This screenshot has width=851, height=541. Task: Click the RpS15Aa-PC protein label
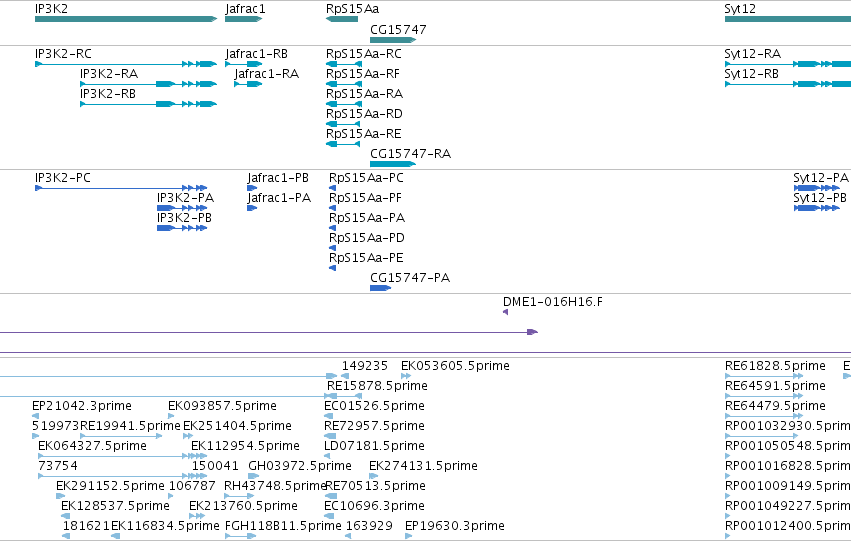pyautogui.click(x=366, y=178)
